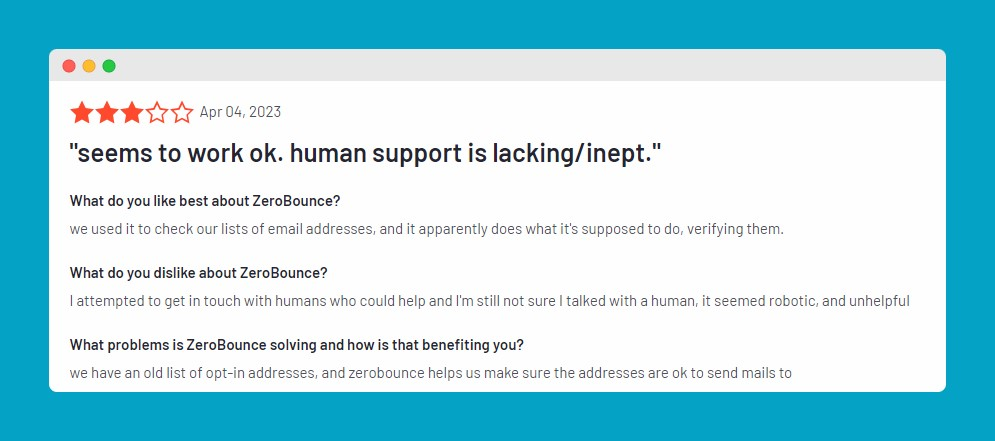Click the yellow minimize window dot
Viewport: 995px width, 441px height.
tap(89, 66)
